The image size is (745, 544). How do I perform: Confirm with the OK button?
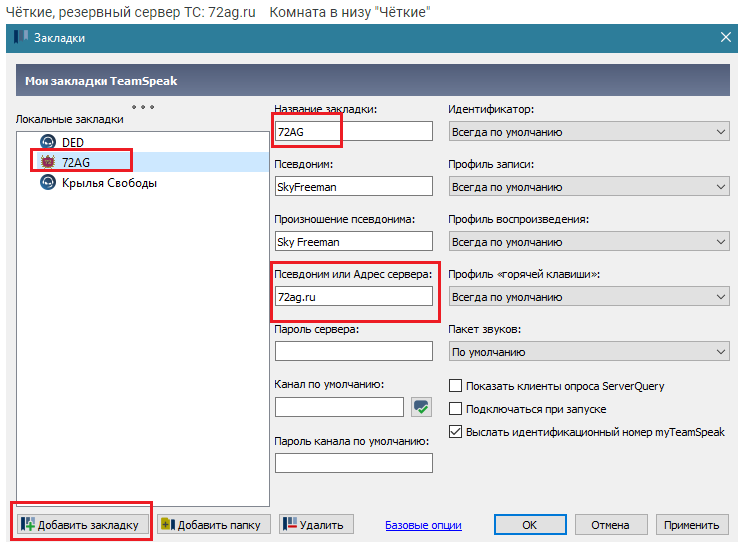[530, 525]
